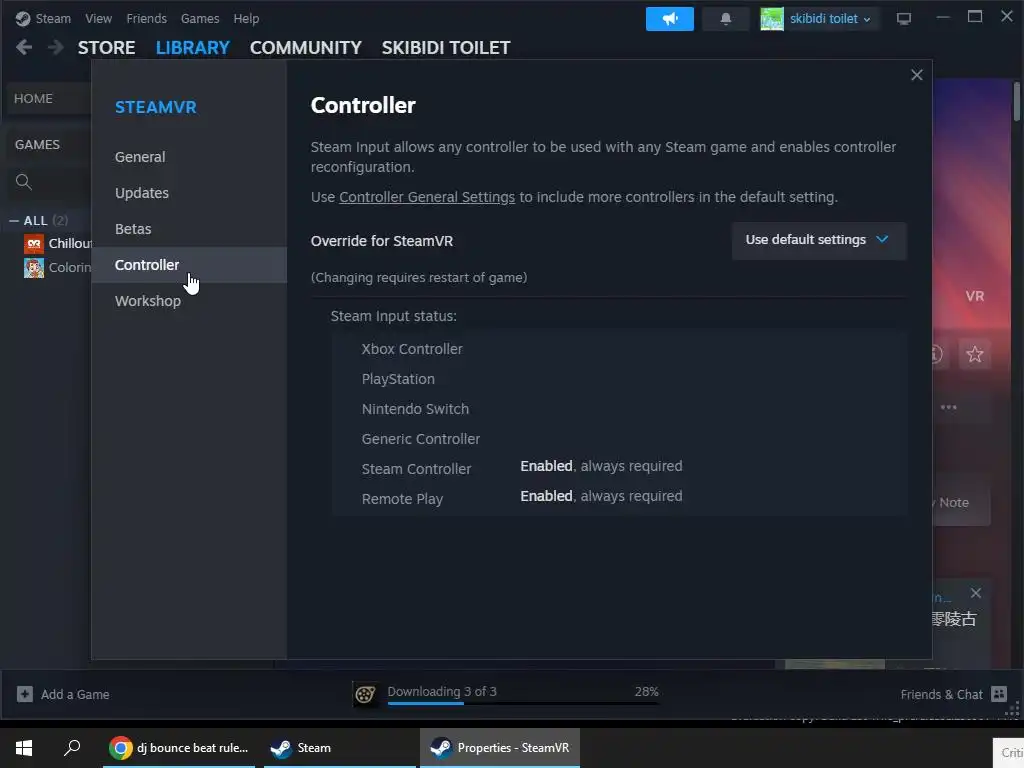1024x768 pixels.
Task: Click the skibidi toilet profile avatar
Action: point(771,19)
